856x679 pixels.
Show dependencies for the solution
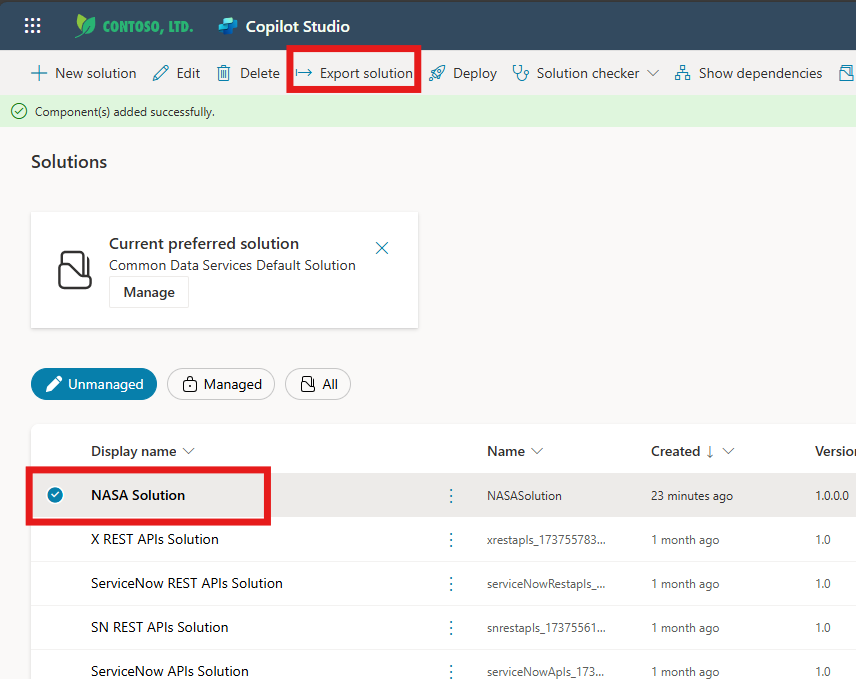tap(748, 73)
